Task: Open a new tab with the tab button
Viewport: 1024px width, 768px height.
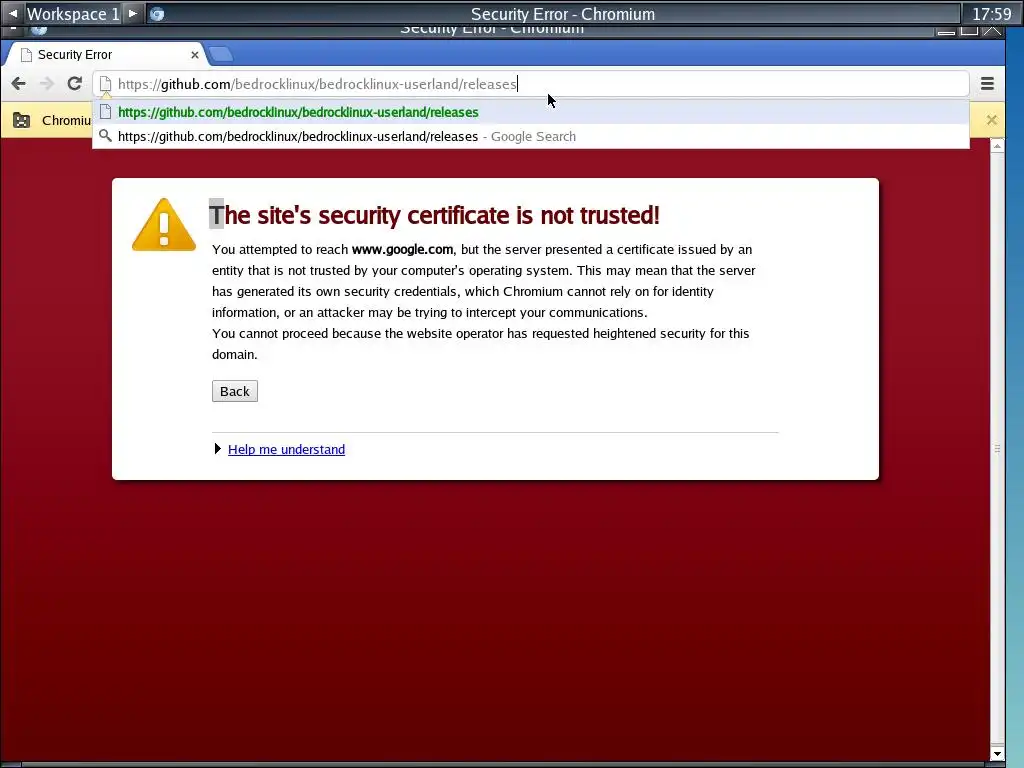Action: click(221, 54)
